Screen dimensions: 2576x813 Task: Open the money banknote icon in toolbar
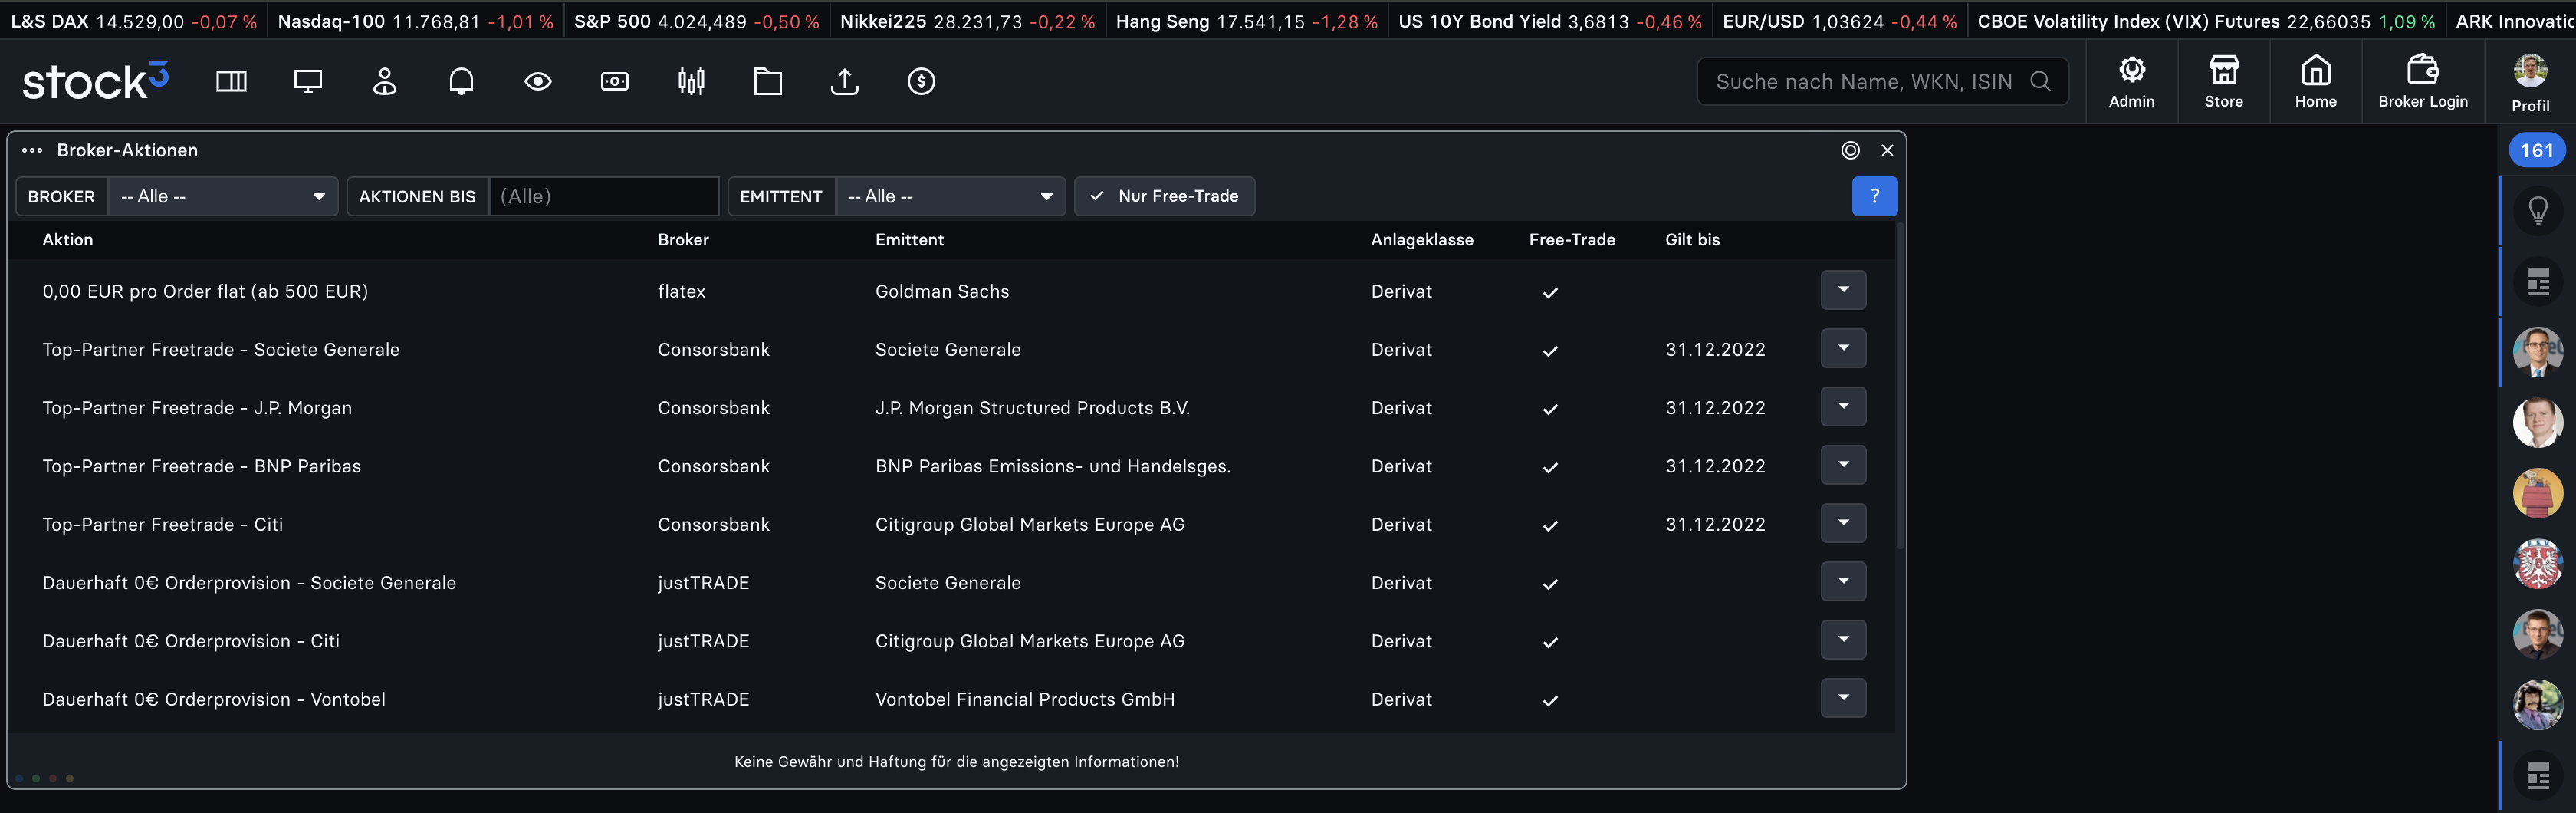click(615, 81)
